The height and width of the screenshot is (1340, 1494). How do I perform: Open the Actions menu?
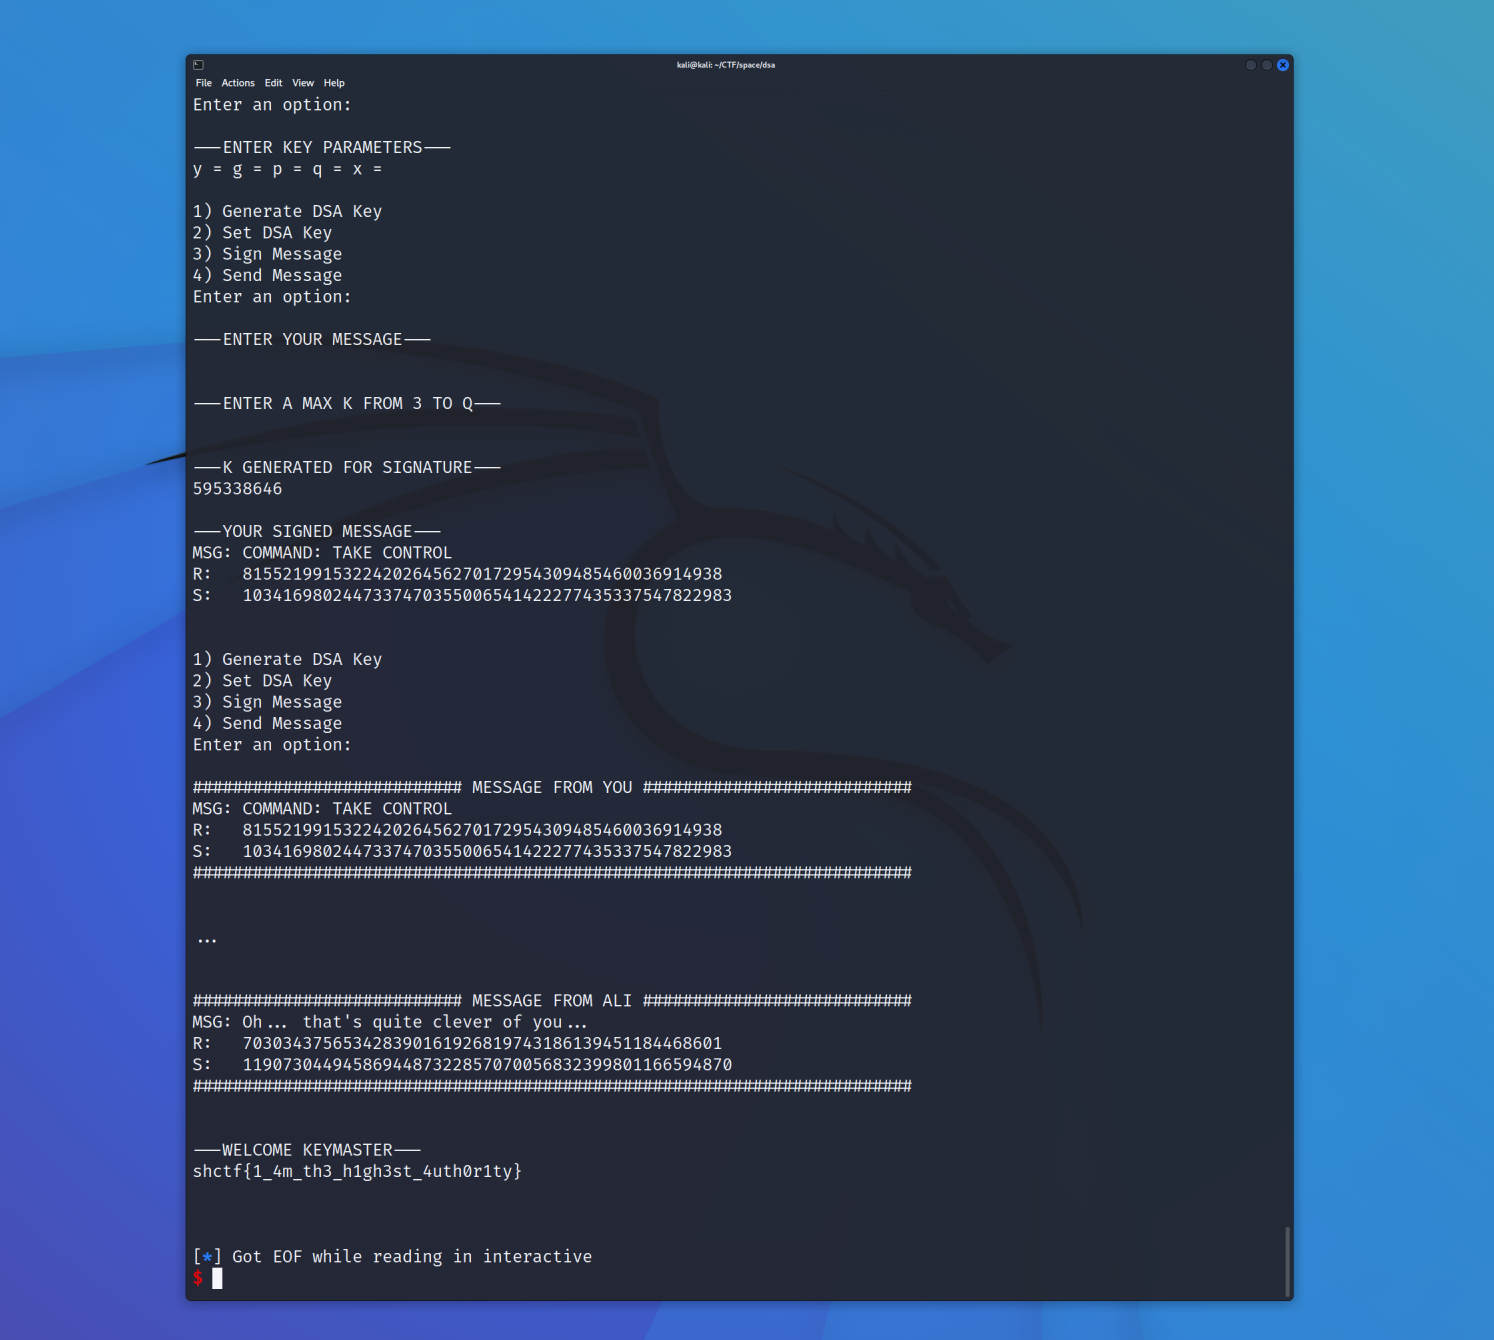pos(238,83)
